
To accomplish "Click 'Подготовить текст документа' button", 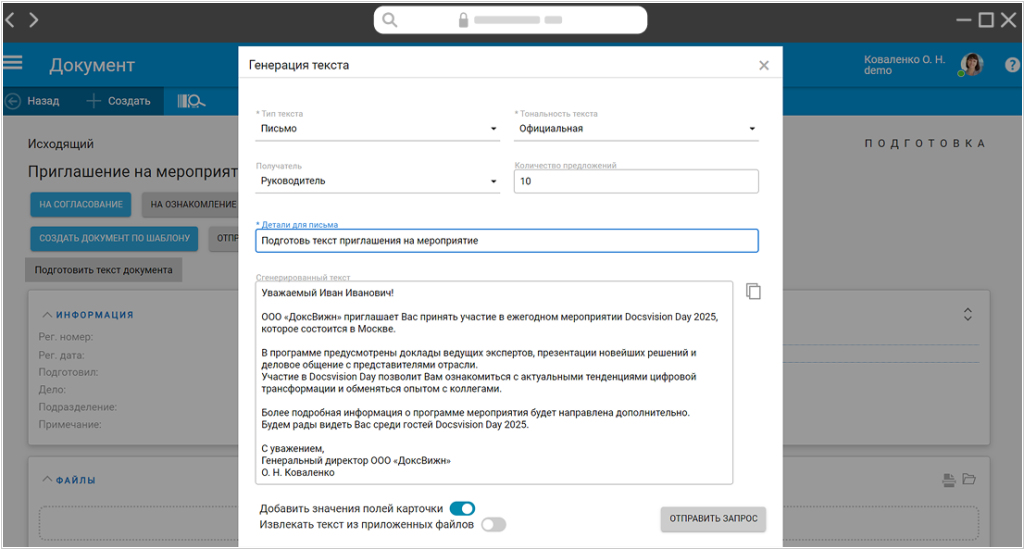I will (x=104, y=270).
